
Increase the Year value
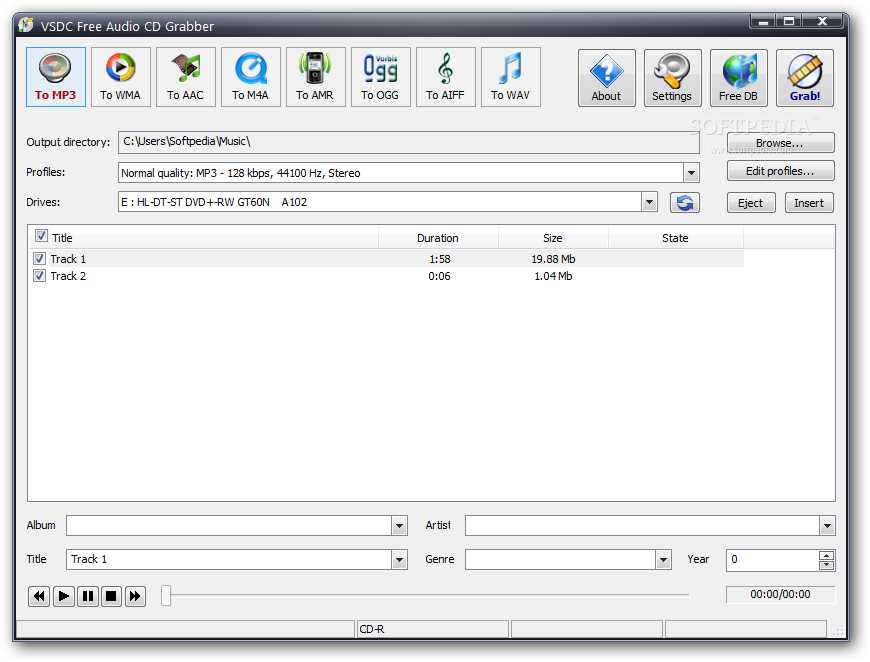tap(826, 555)
